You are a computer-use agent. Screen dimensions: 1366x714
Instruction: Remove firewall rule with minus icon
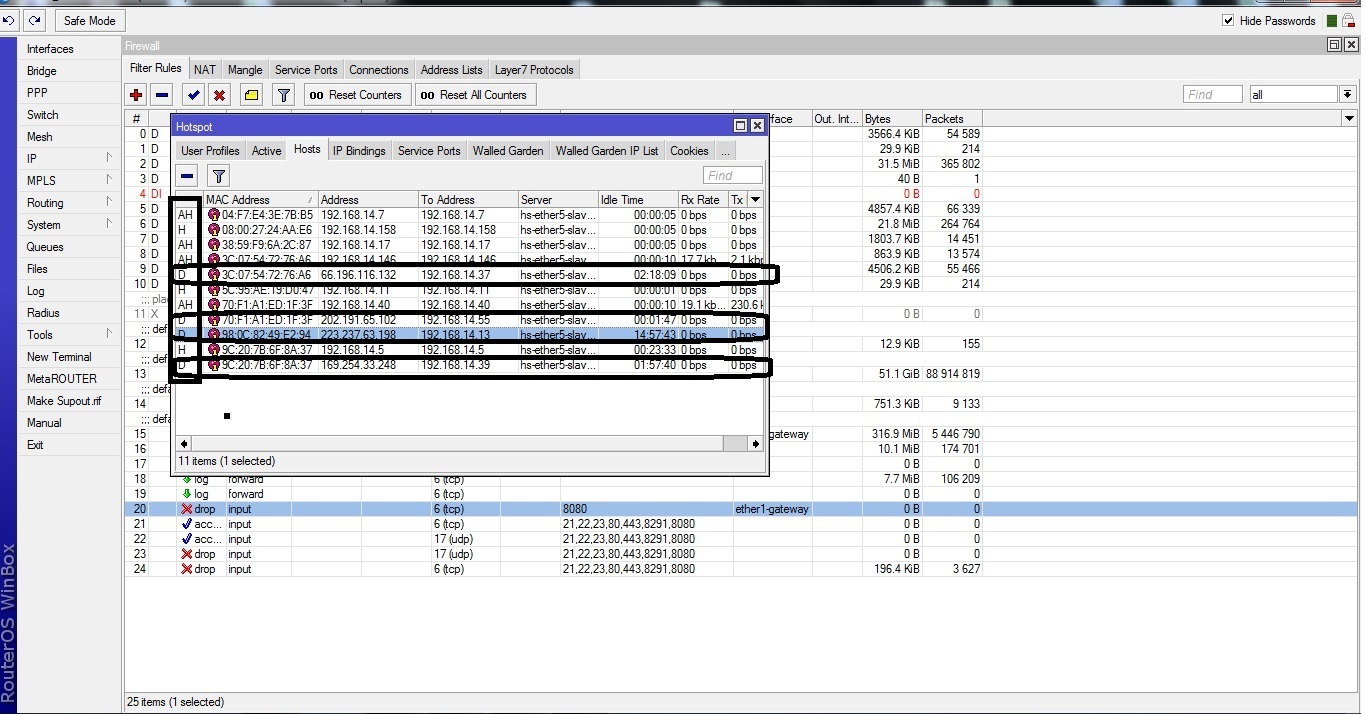click(162, 95)
